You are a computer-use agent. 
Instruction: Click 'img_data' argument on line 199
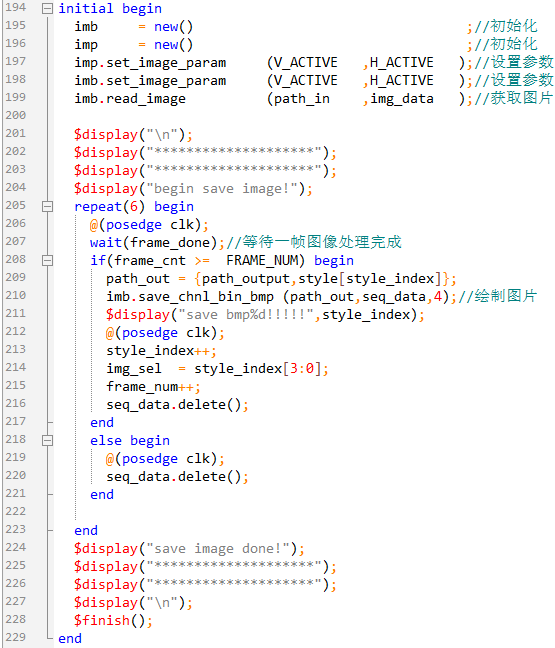402,99
